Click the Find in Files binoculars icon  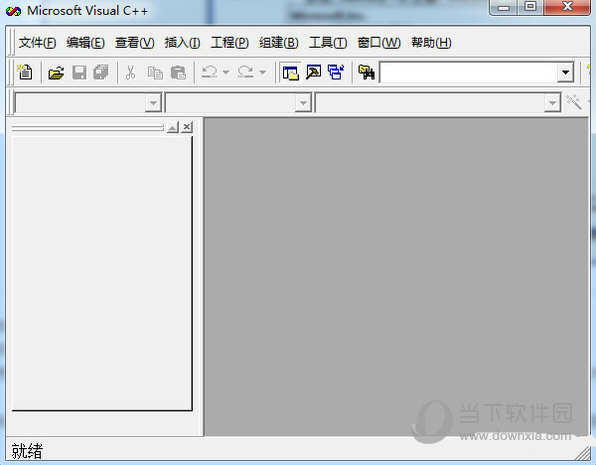click(x=366, y=72)
